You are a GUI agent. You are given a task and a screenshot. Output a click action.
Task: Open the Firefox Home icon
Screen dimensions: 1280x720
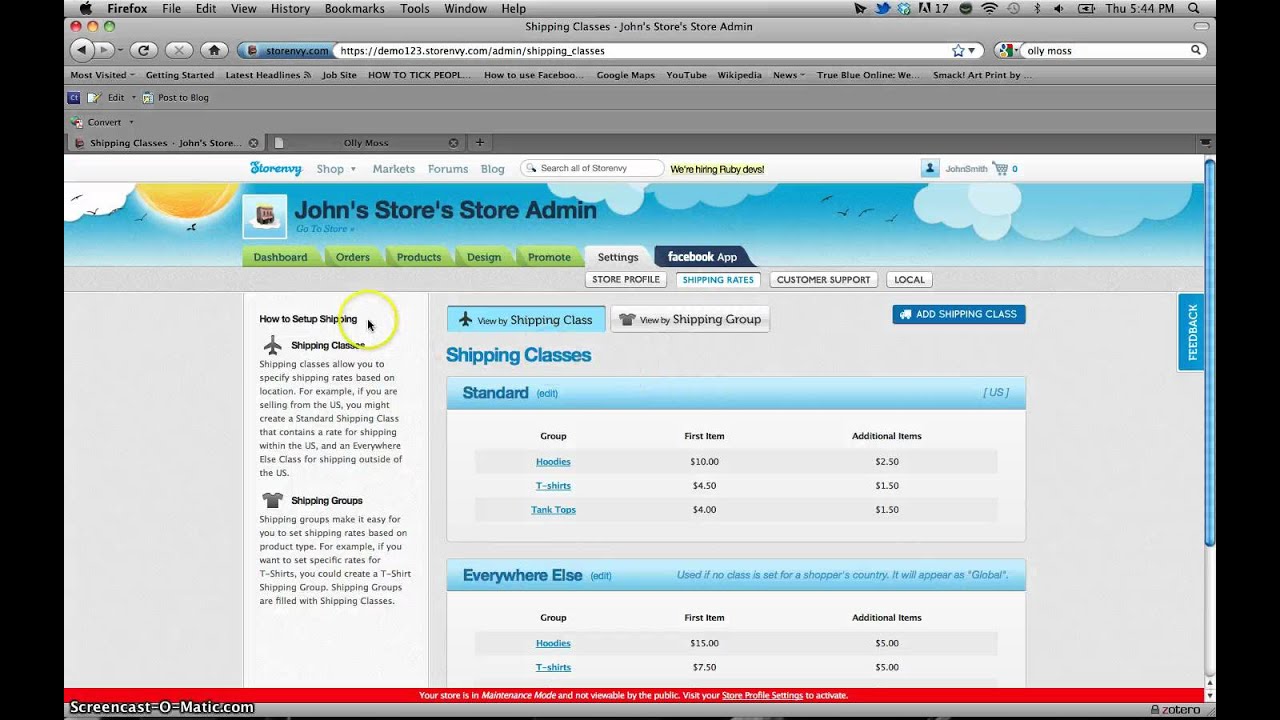pos(214,49)
